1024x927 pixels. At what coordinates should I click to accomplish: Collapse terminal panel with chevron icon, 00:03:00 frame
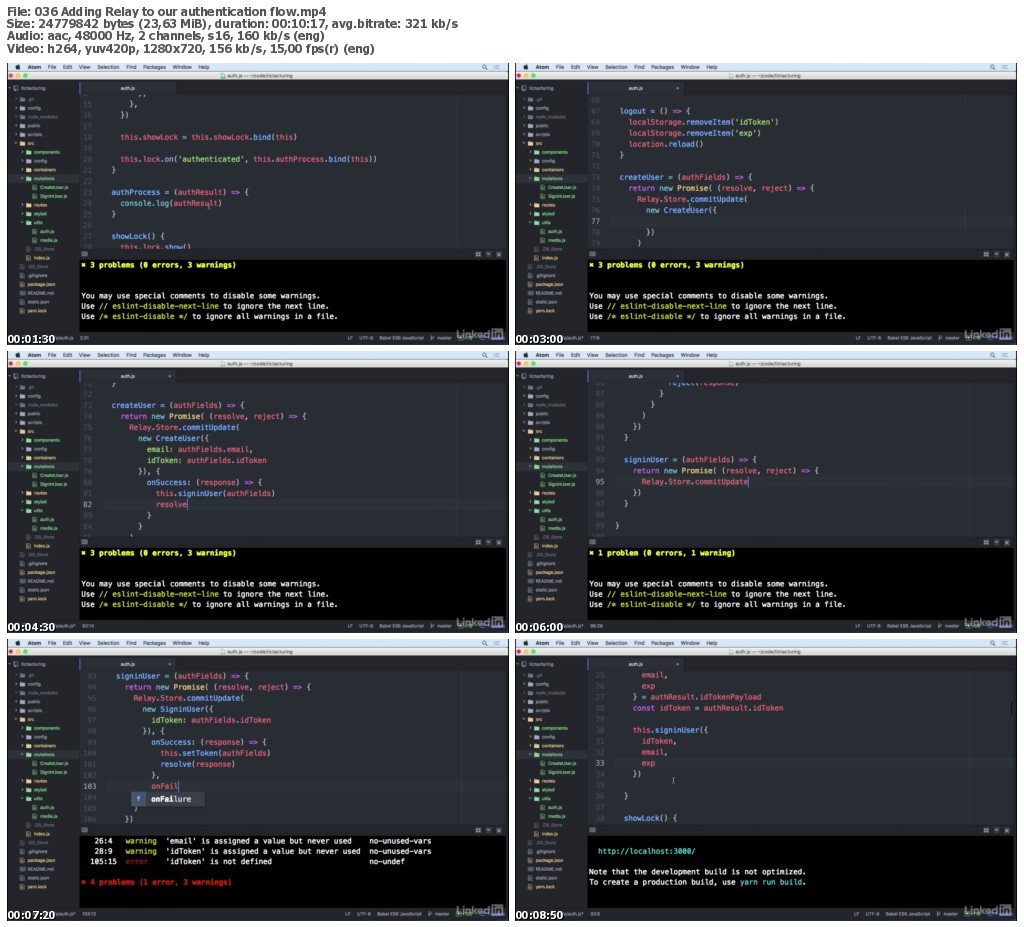(997, 254)
